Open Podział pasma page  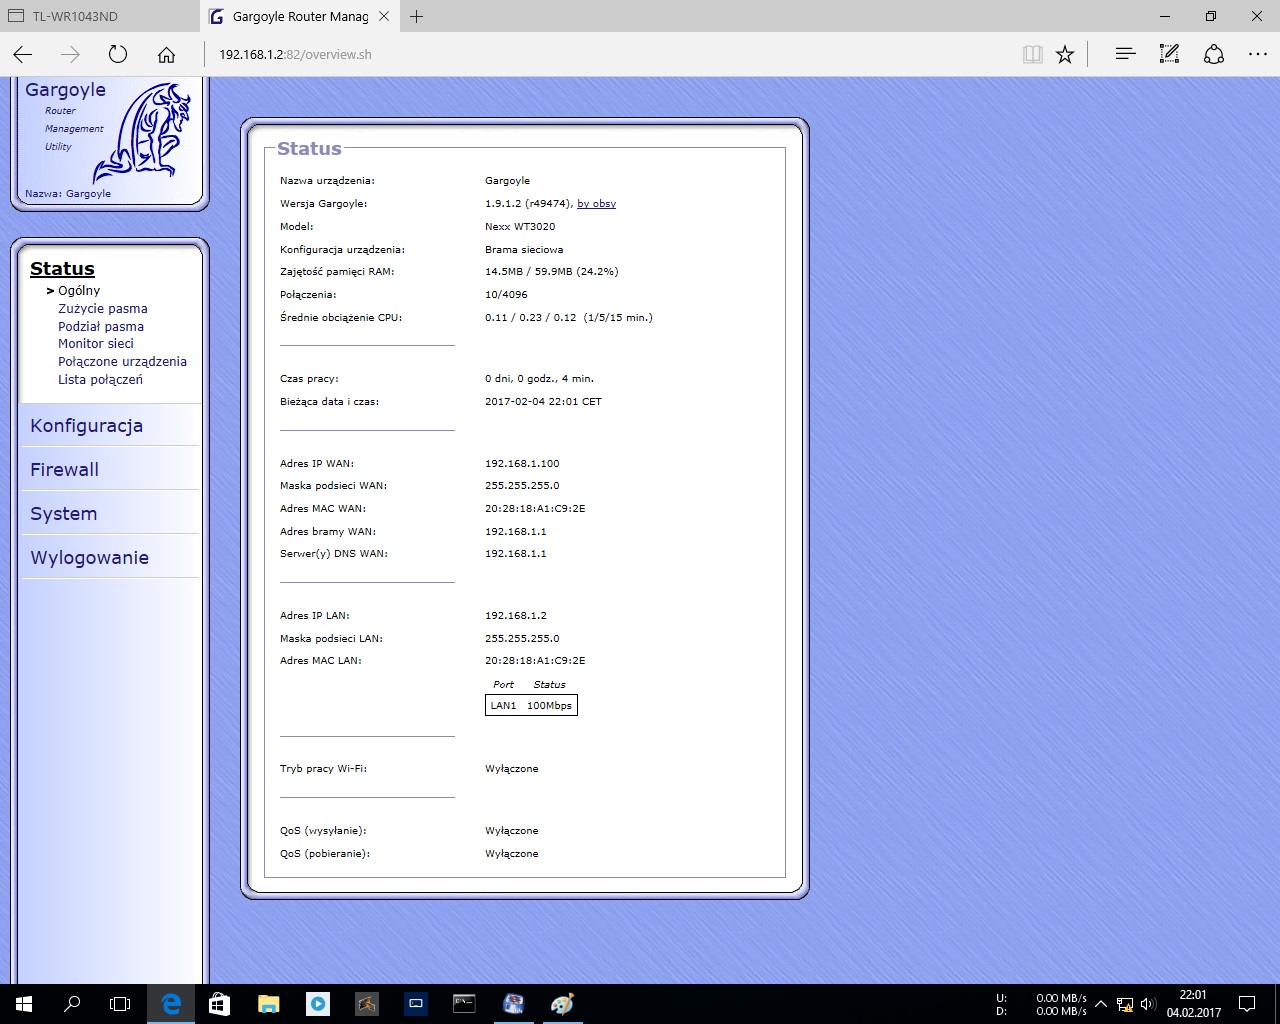101,326
